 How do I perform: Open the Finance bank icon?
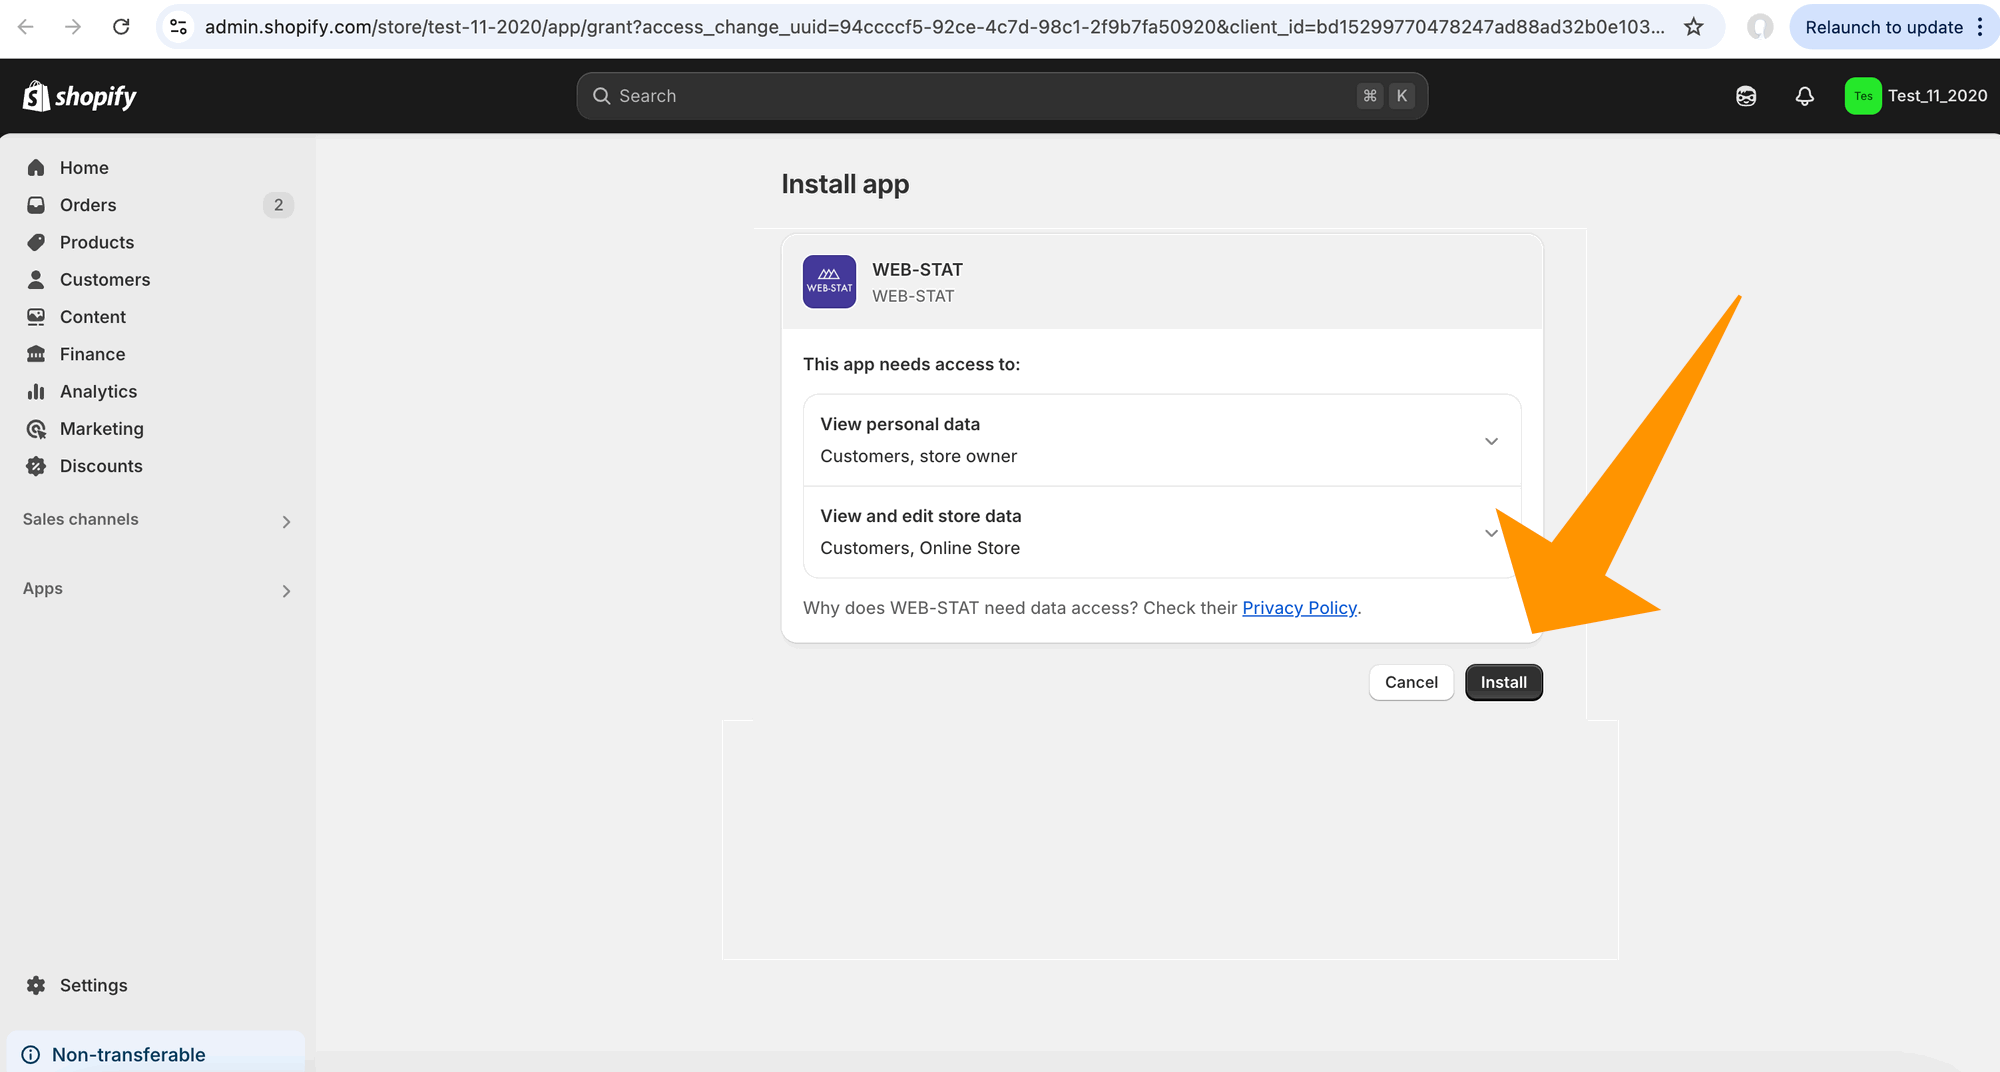tap(36, 354)
